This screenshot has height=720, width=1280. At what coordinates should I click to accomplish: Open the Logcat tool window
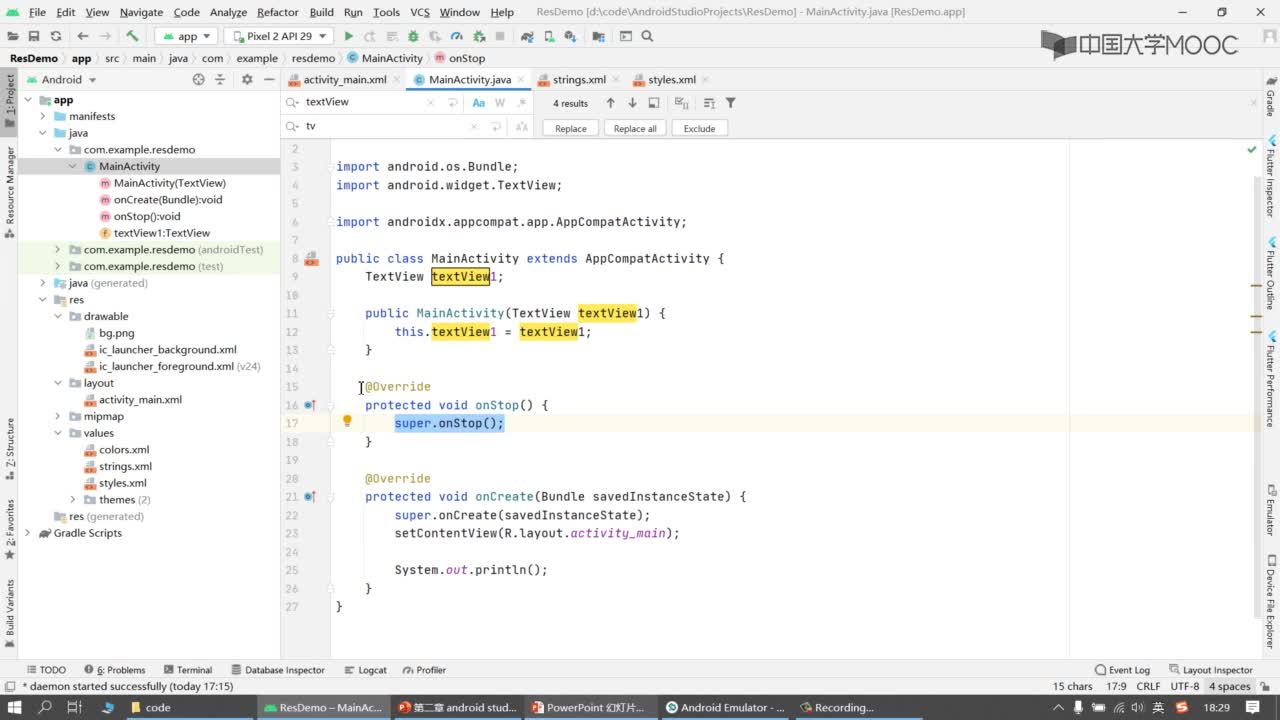pos(365,670)
